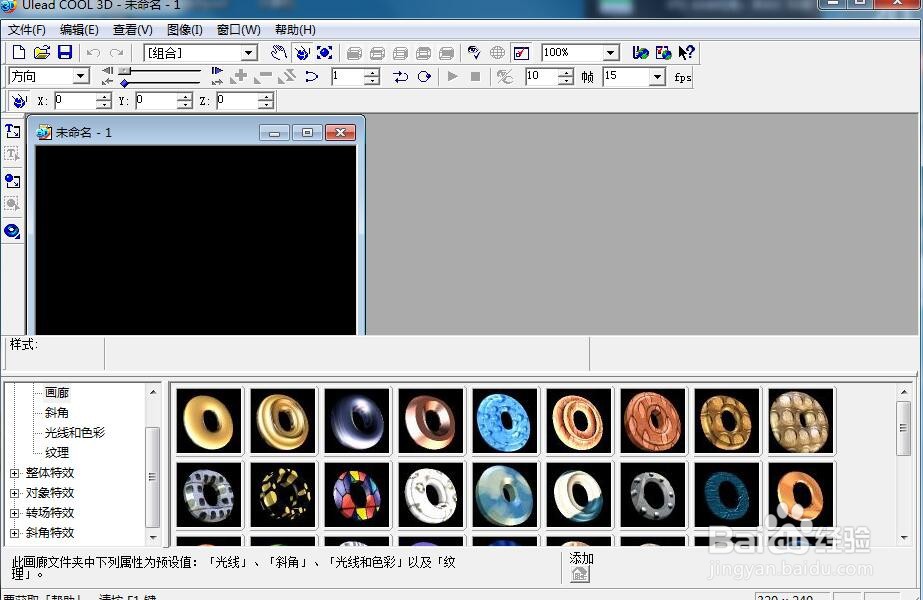Click the total frames field showing 10
The image size is (923, 600).
542,77
